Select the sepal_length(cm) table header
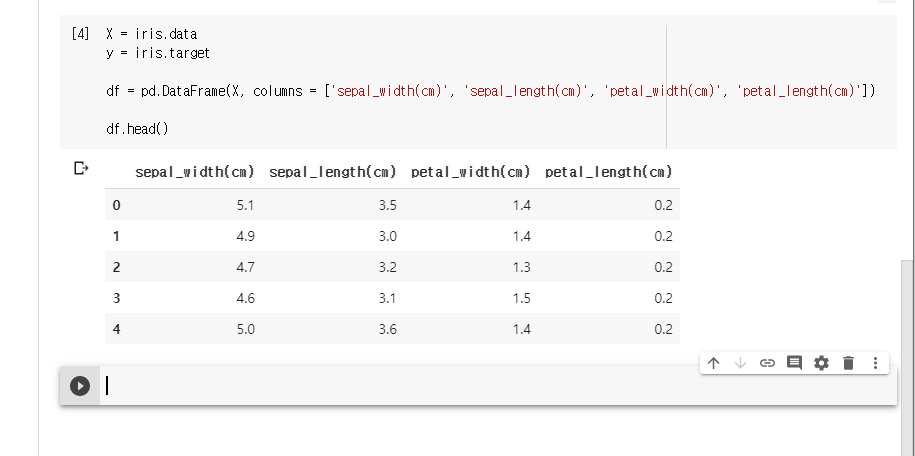The width and height of the screenshot is (915, 456). (x=333, y=172)
